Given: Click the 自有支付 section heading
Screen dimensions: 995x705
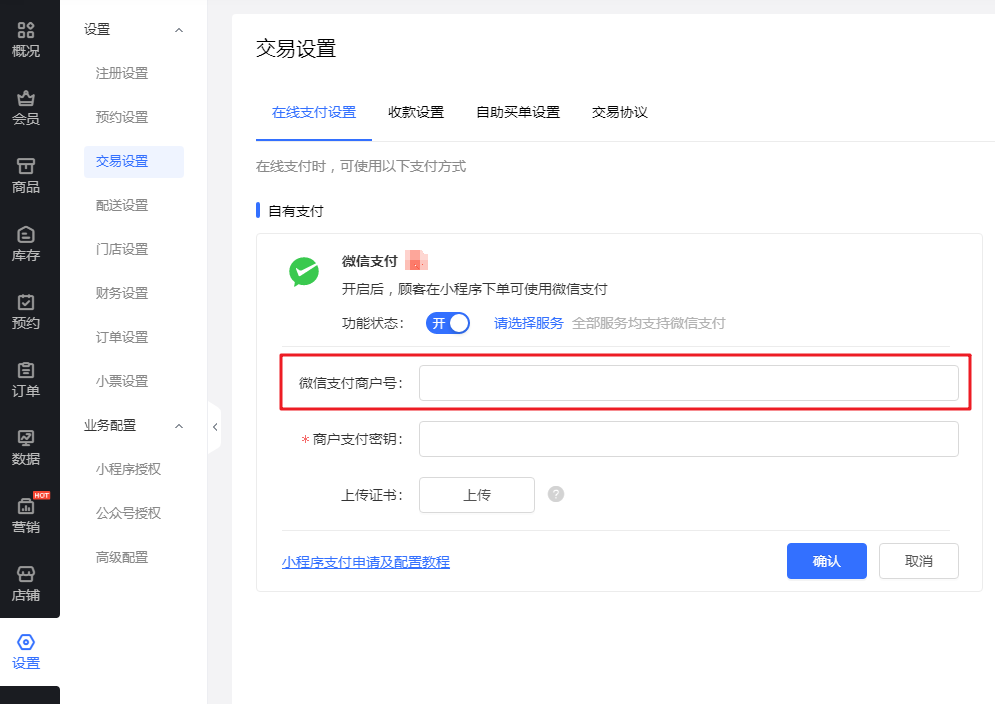Looking at the screenshot, I should click(296, 211).
